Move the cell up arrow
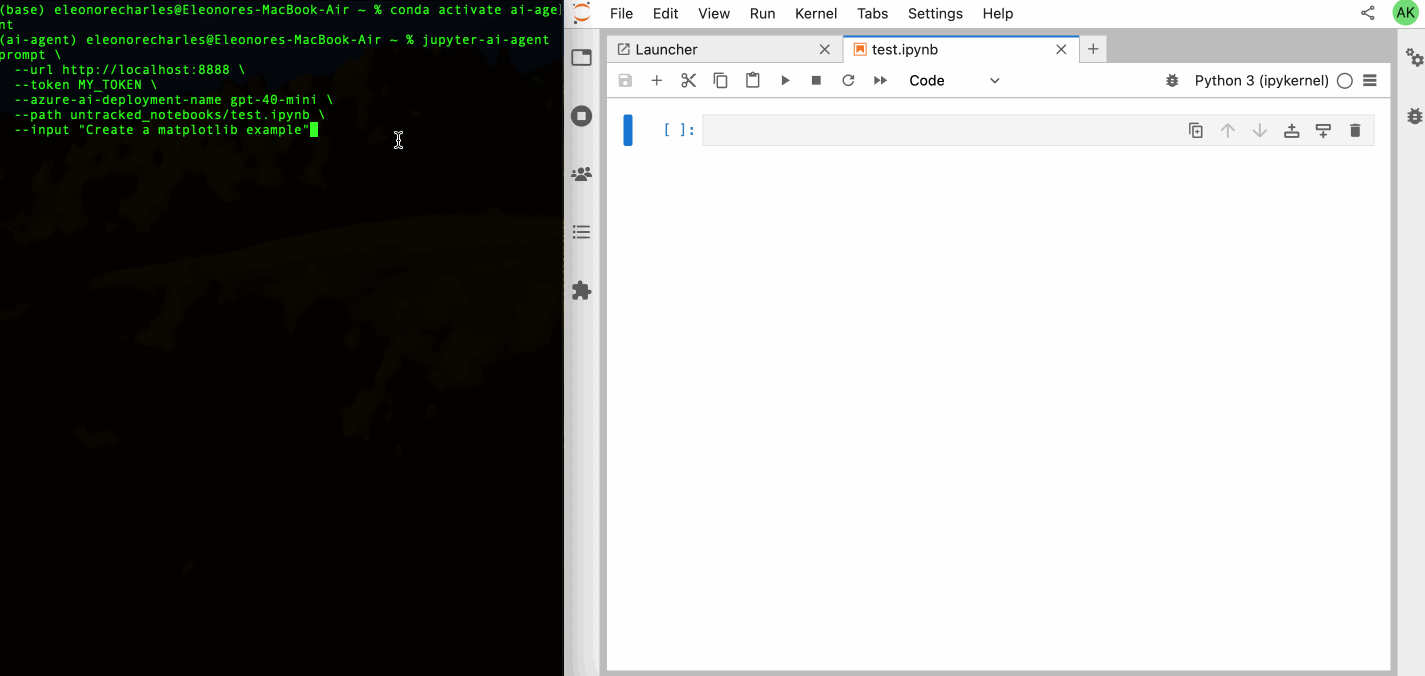Screen dimensions: 1425x676 point(1228,130)
